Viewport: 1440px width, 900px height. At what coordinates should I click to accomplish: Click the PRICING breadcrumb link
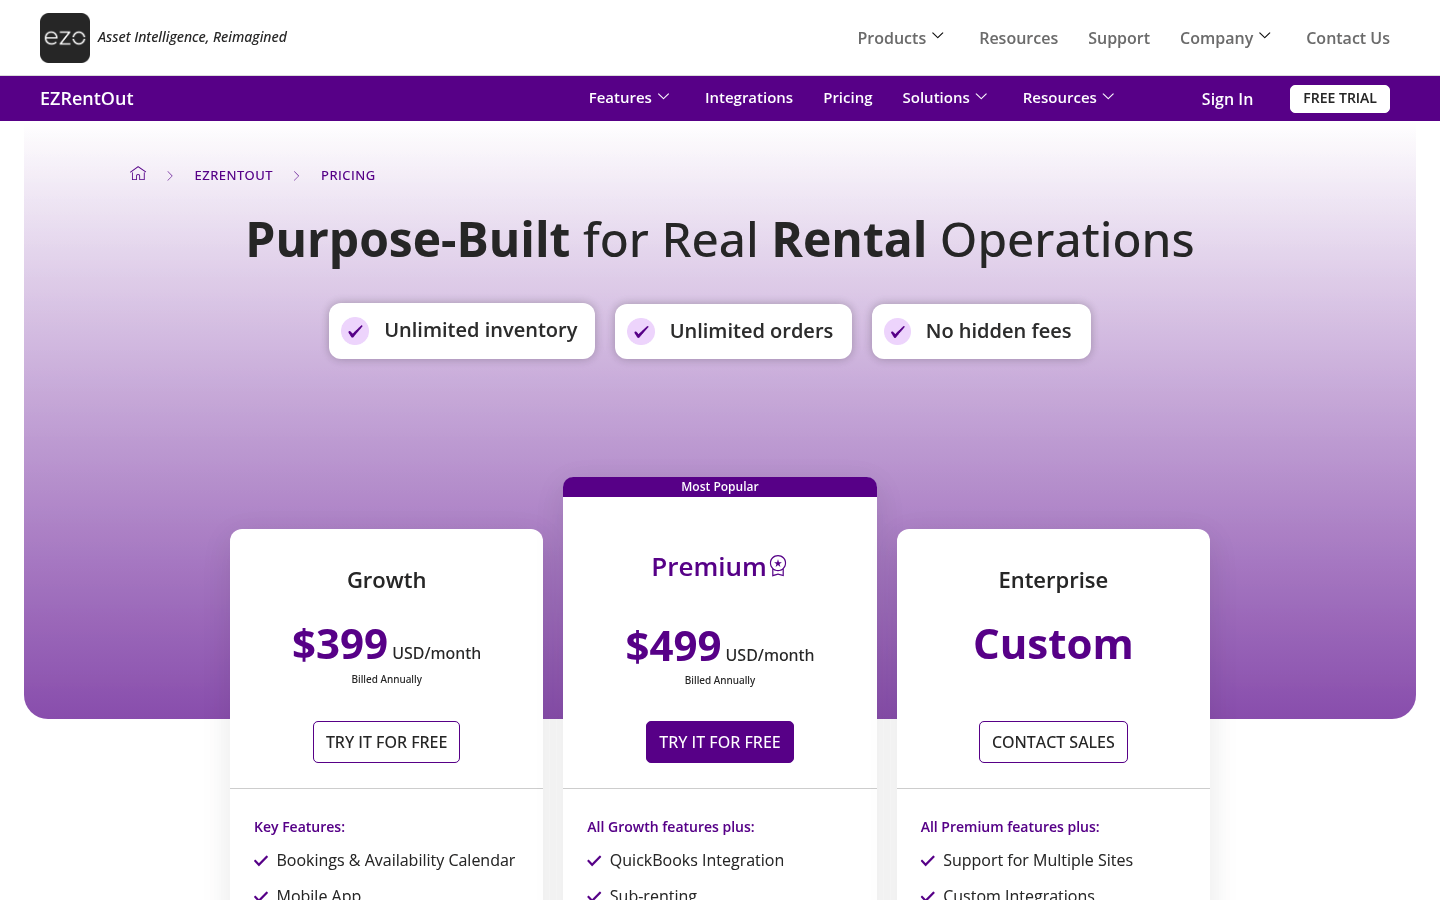click(348, 175)
